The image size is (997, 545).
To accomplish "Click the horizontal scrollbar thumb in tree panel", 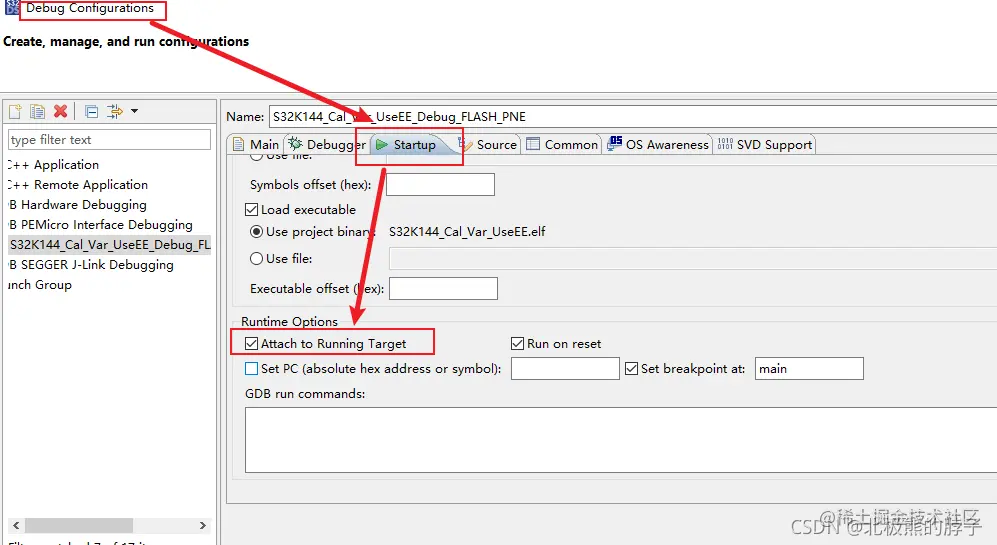I will point(79,526).
